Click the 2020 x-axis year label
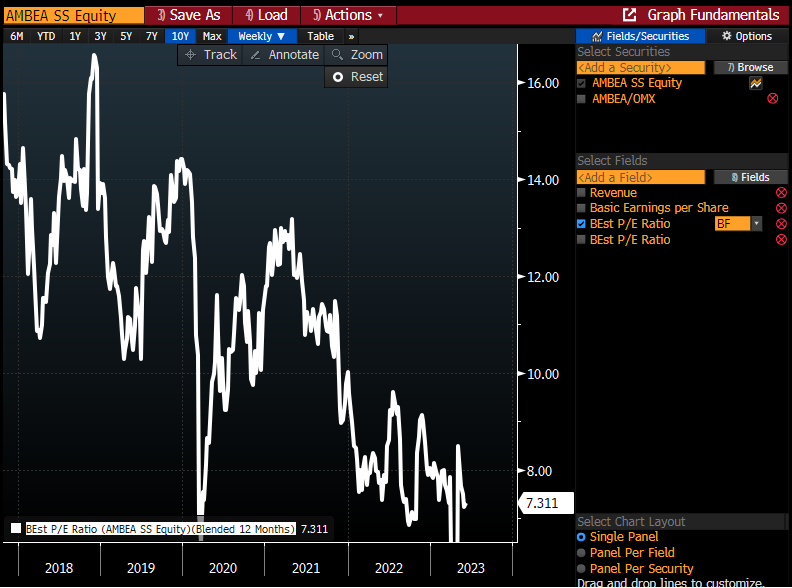 [223, 568]
